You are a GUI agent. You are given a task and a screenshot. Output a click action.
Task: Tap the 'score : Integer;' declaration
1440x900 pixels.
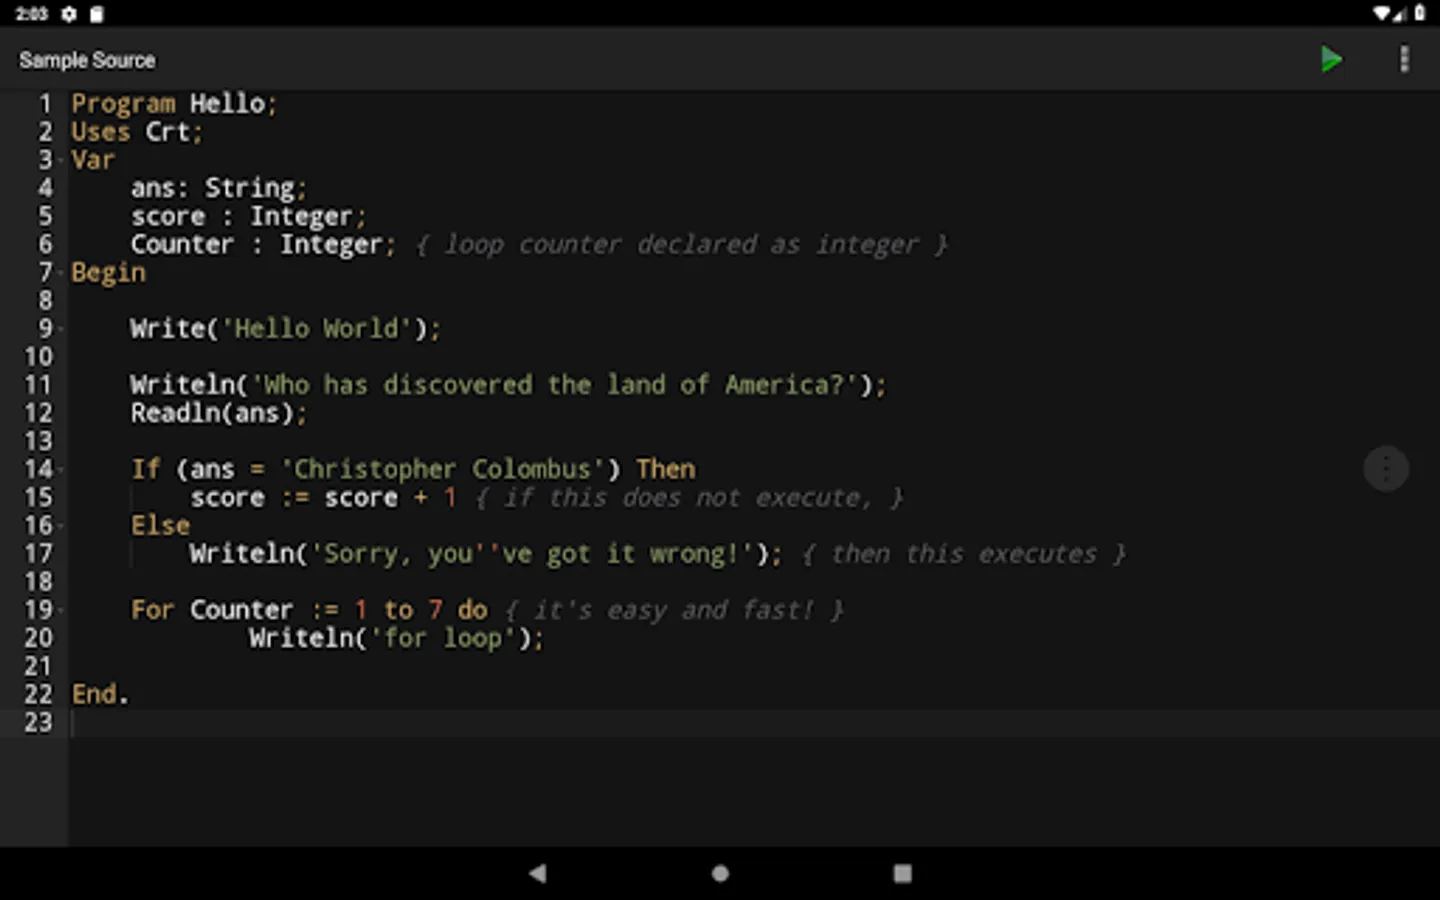coord(248,216)
